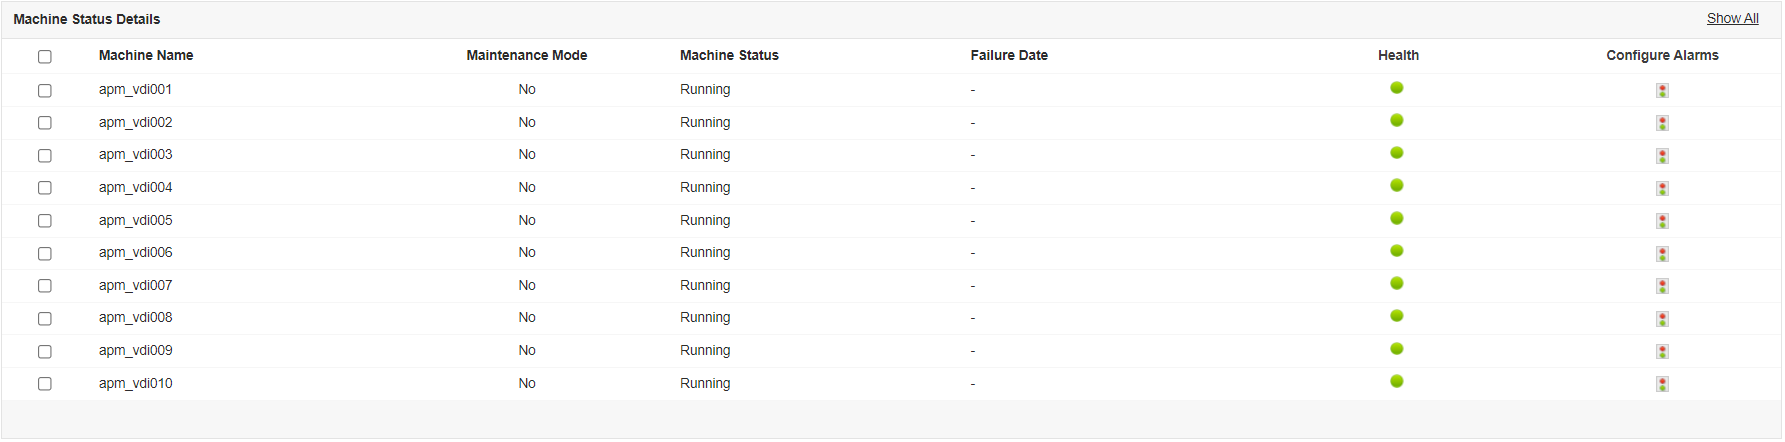Click Configure Alarms icon for apm_vdi007
The width and height of the screenshot is (1785, 442).
pyautogui.click(x=1662, y=286)
